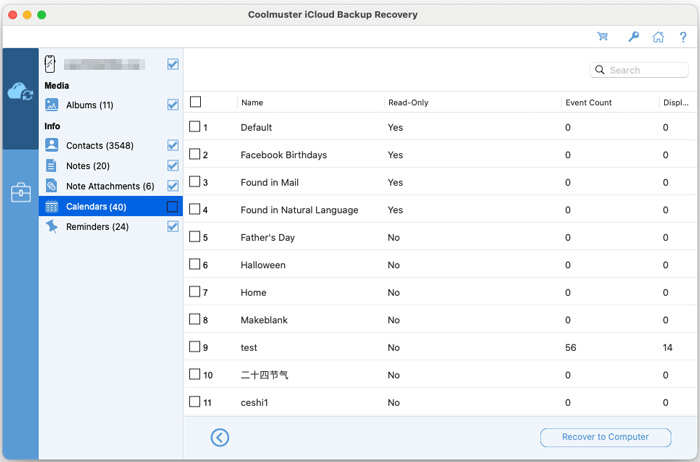700x462 pixels.
Task: Check the Facebook Birthdays row checkbox
Action: tap(194, 154)
